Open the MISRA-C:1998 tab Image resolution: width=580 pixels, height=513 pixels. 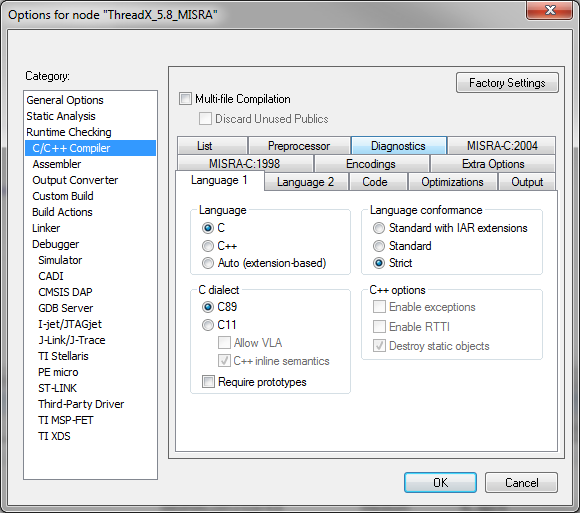point(245,163)
